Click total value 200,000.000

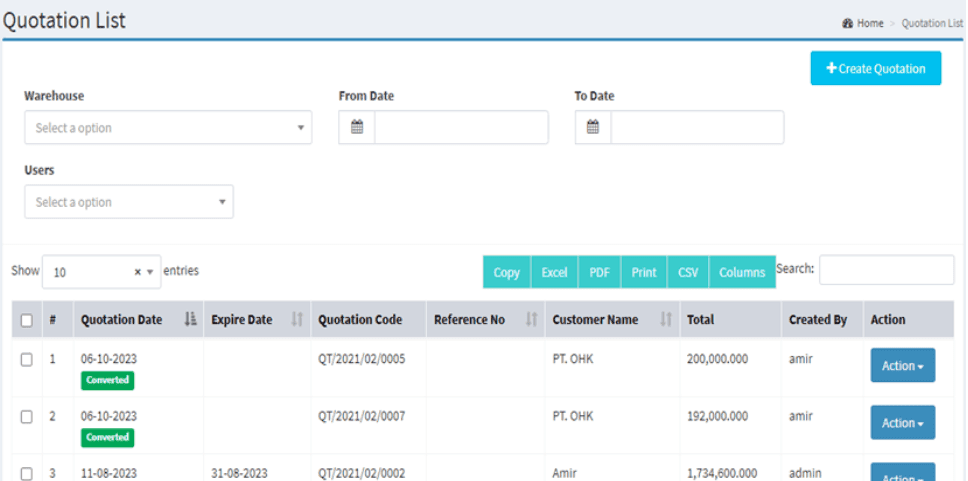pos(717,359)
